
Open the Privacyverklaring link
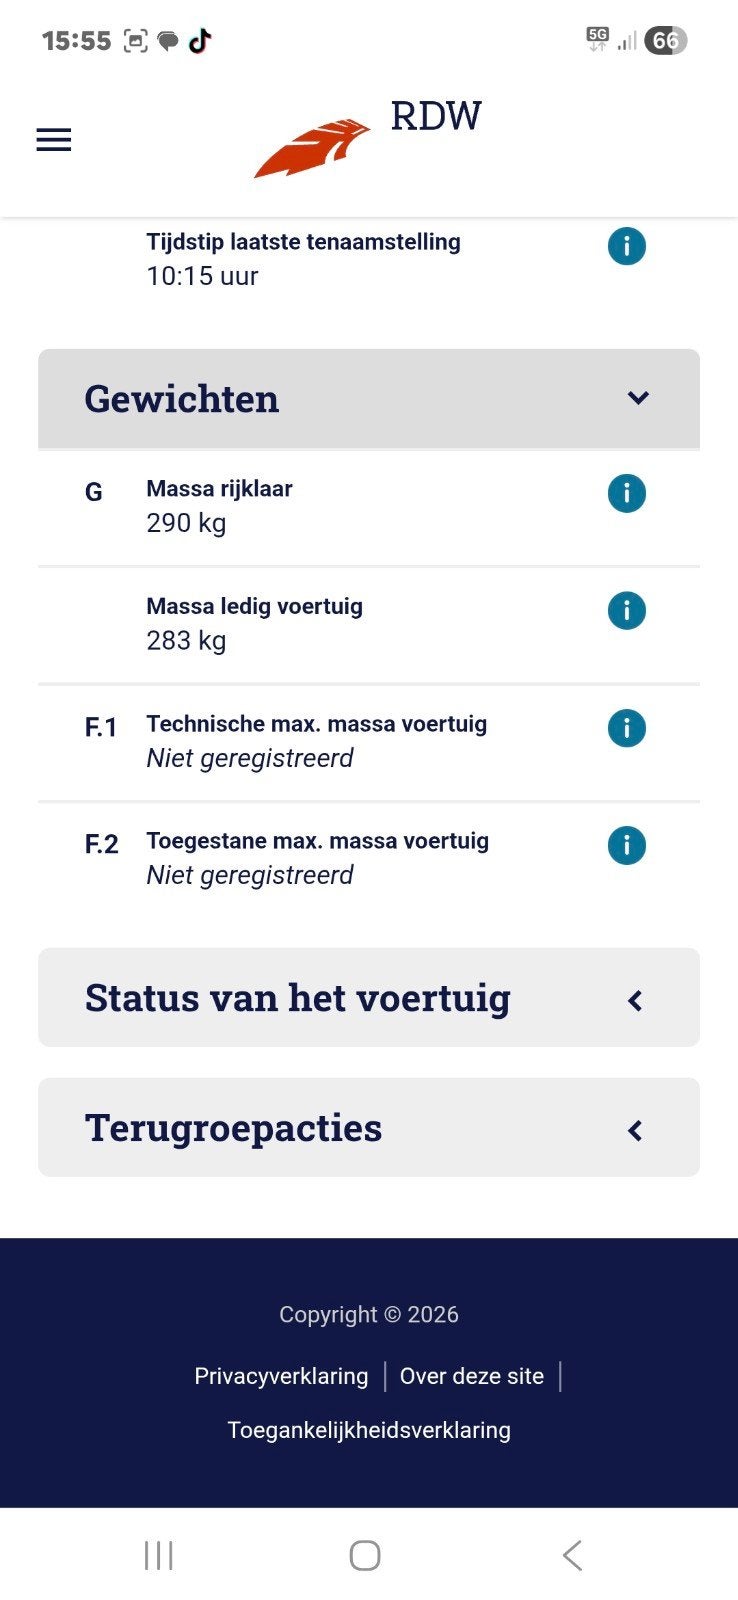tap(281, 1376)
